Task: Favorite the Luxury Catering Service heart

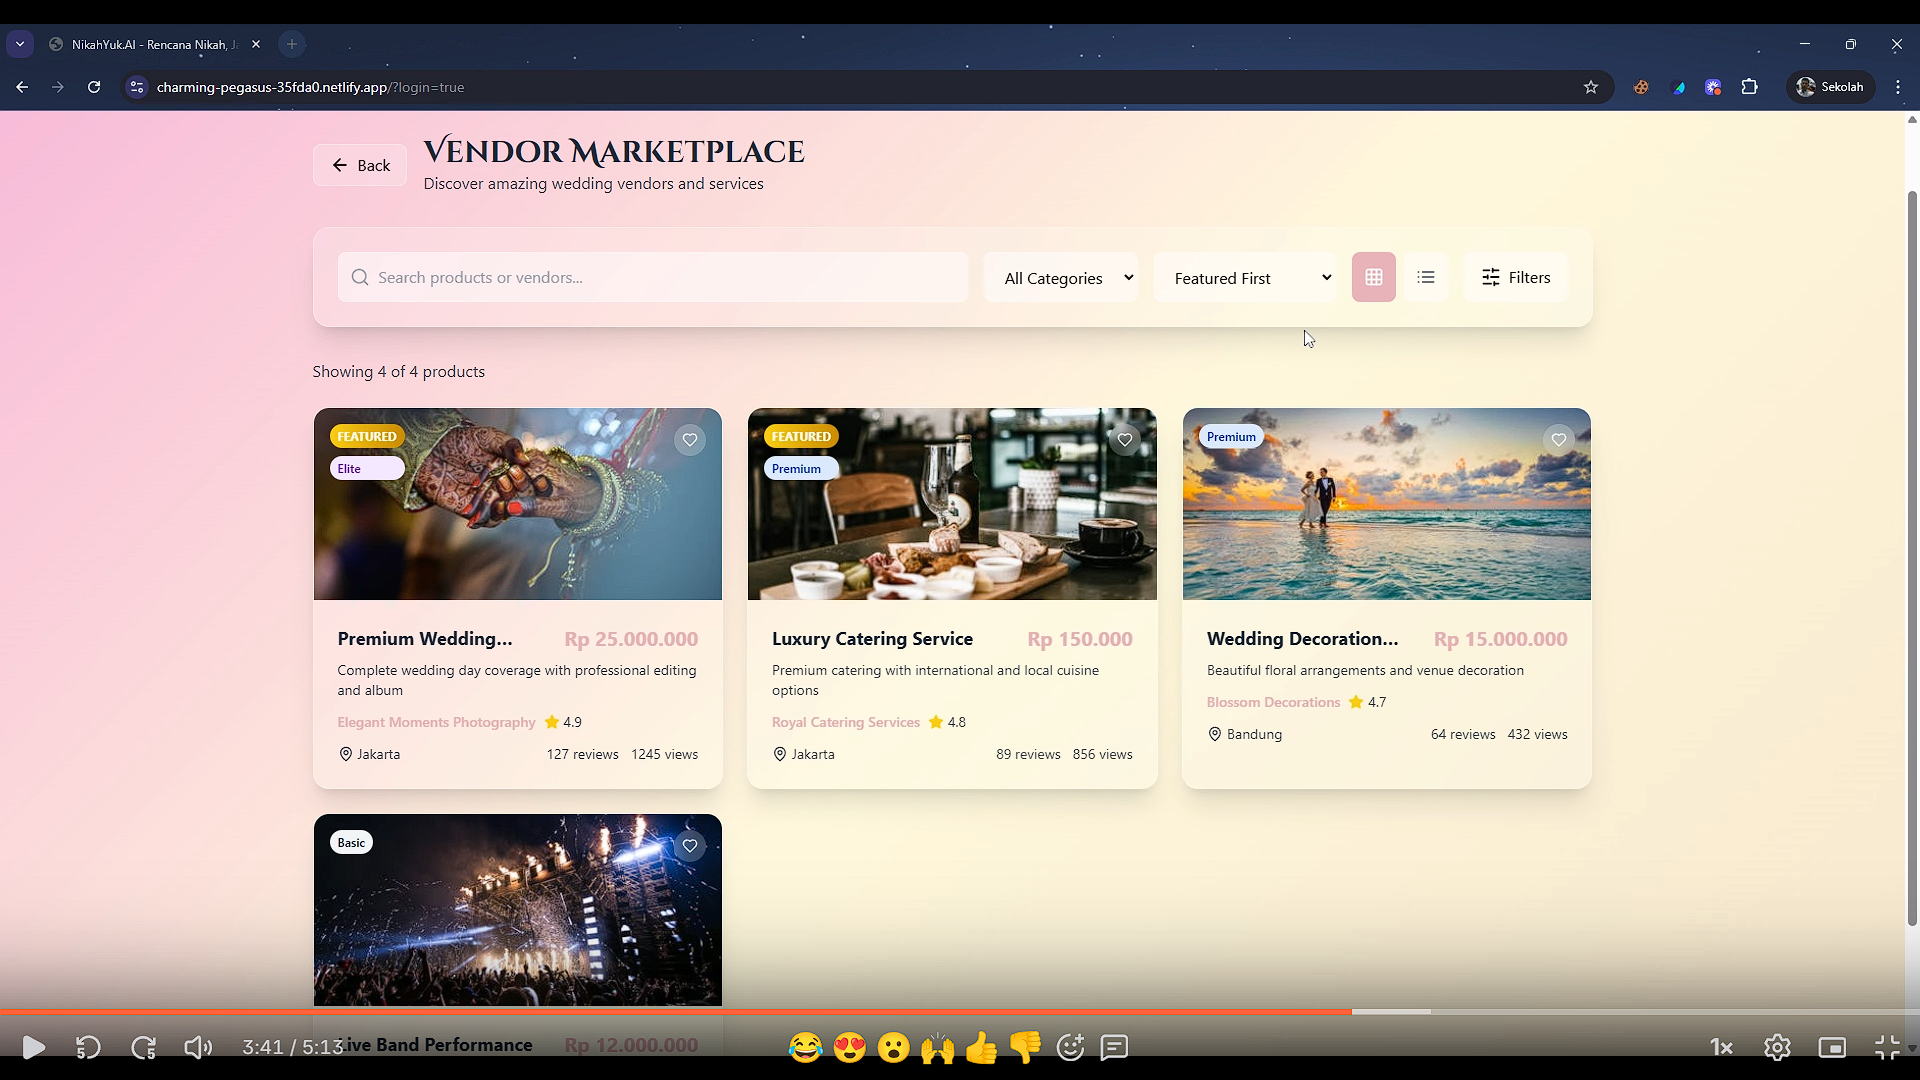Action: click(x=1125, y=440)
